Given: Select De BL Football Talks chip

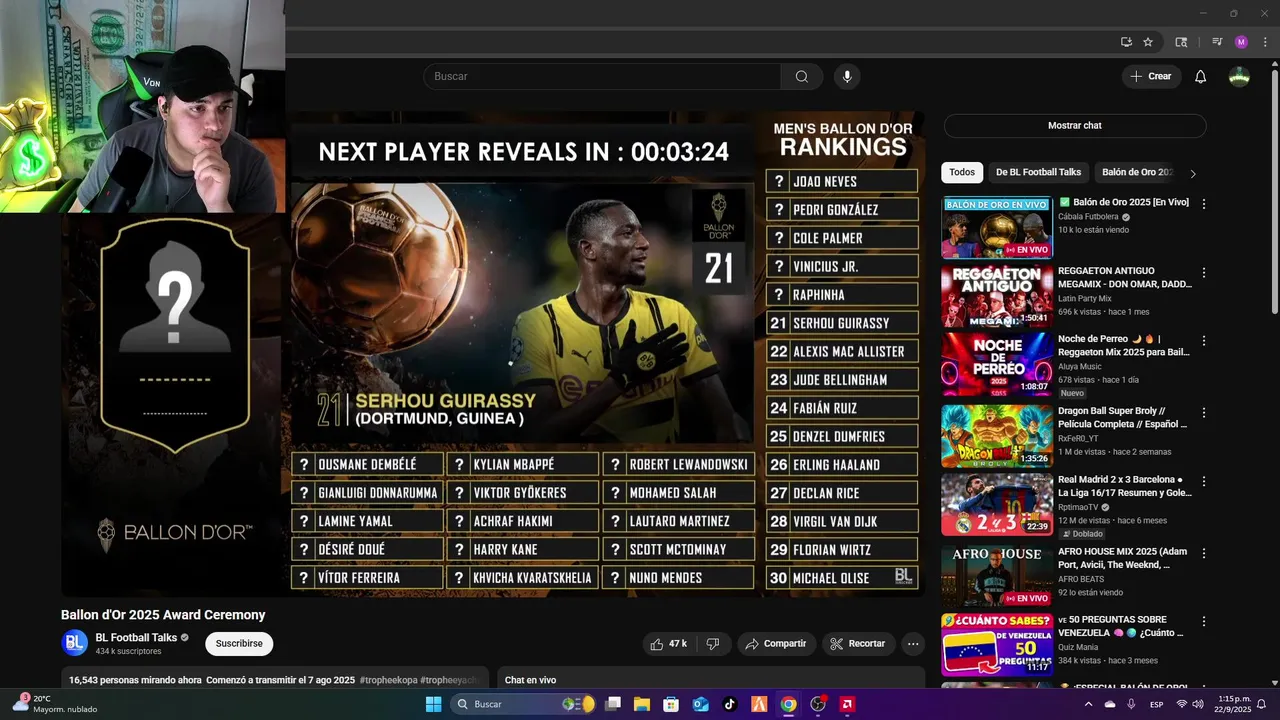Looking at the screenshot, I should pos(1038,172).
